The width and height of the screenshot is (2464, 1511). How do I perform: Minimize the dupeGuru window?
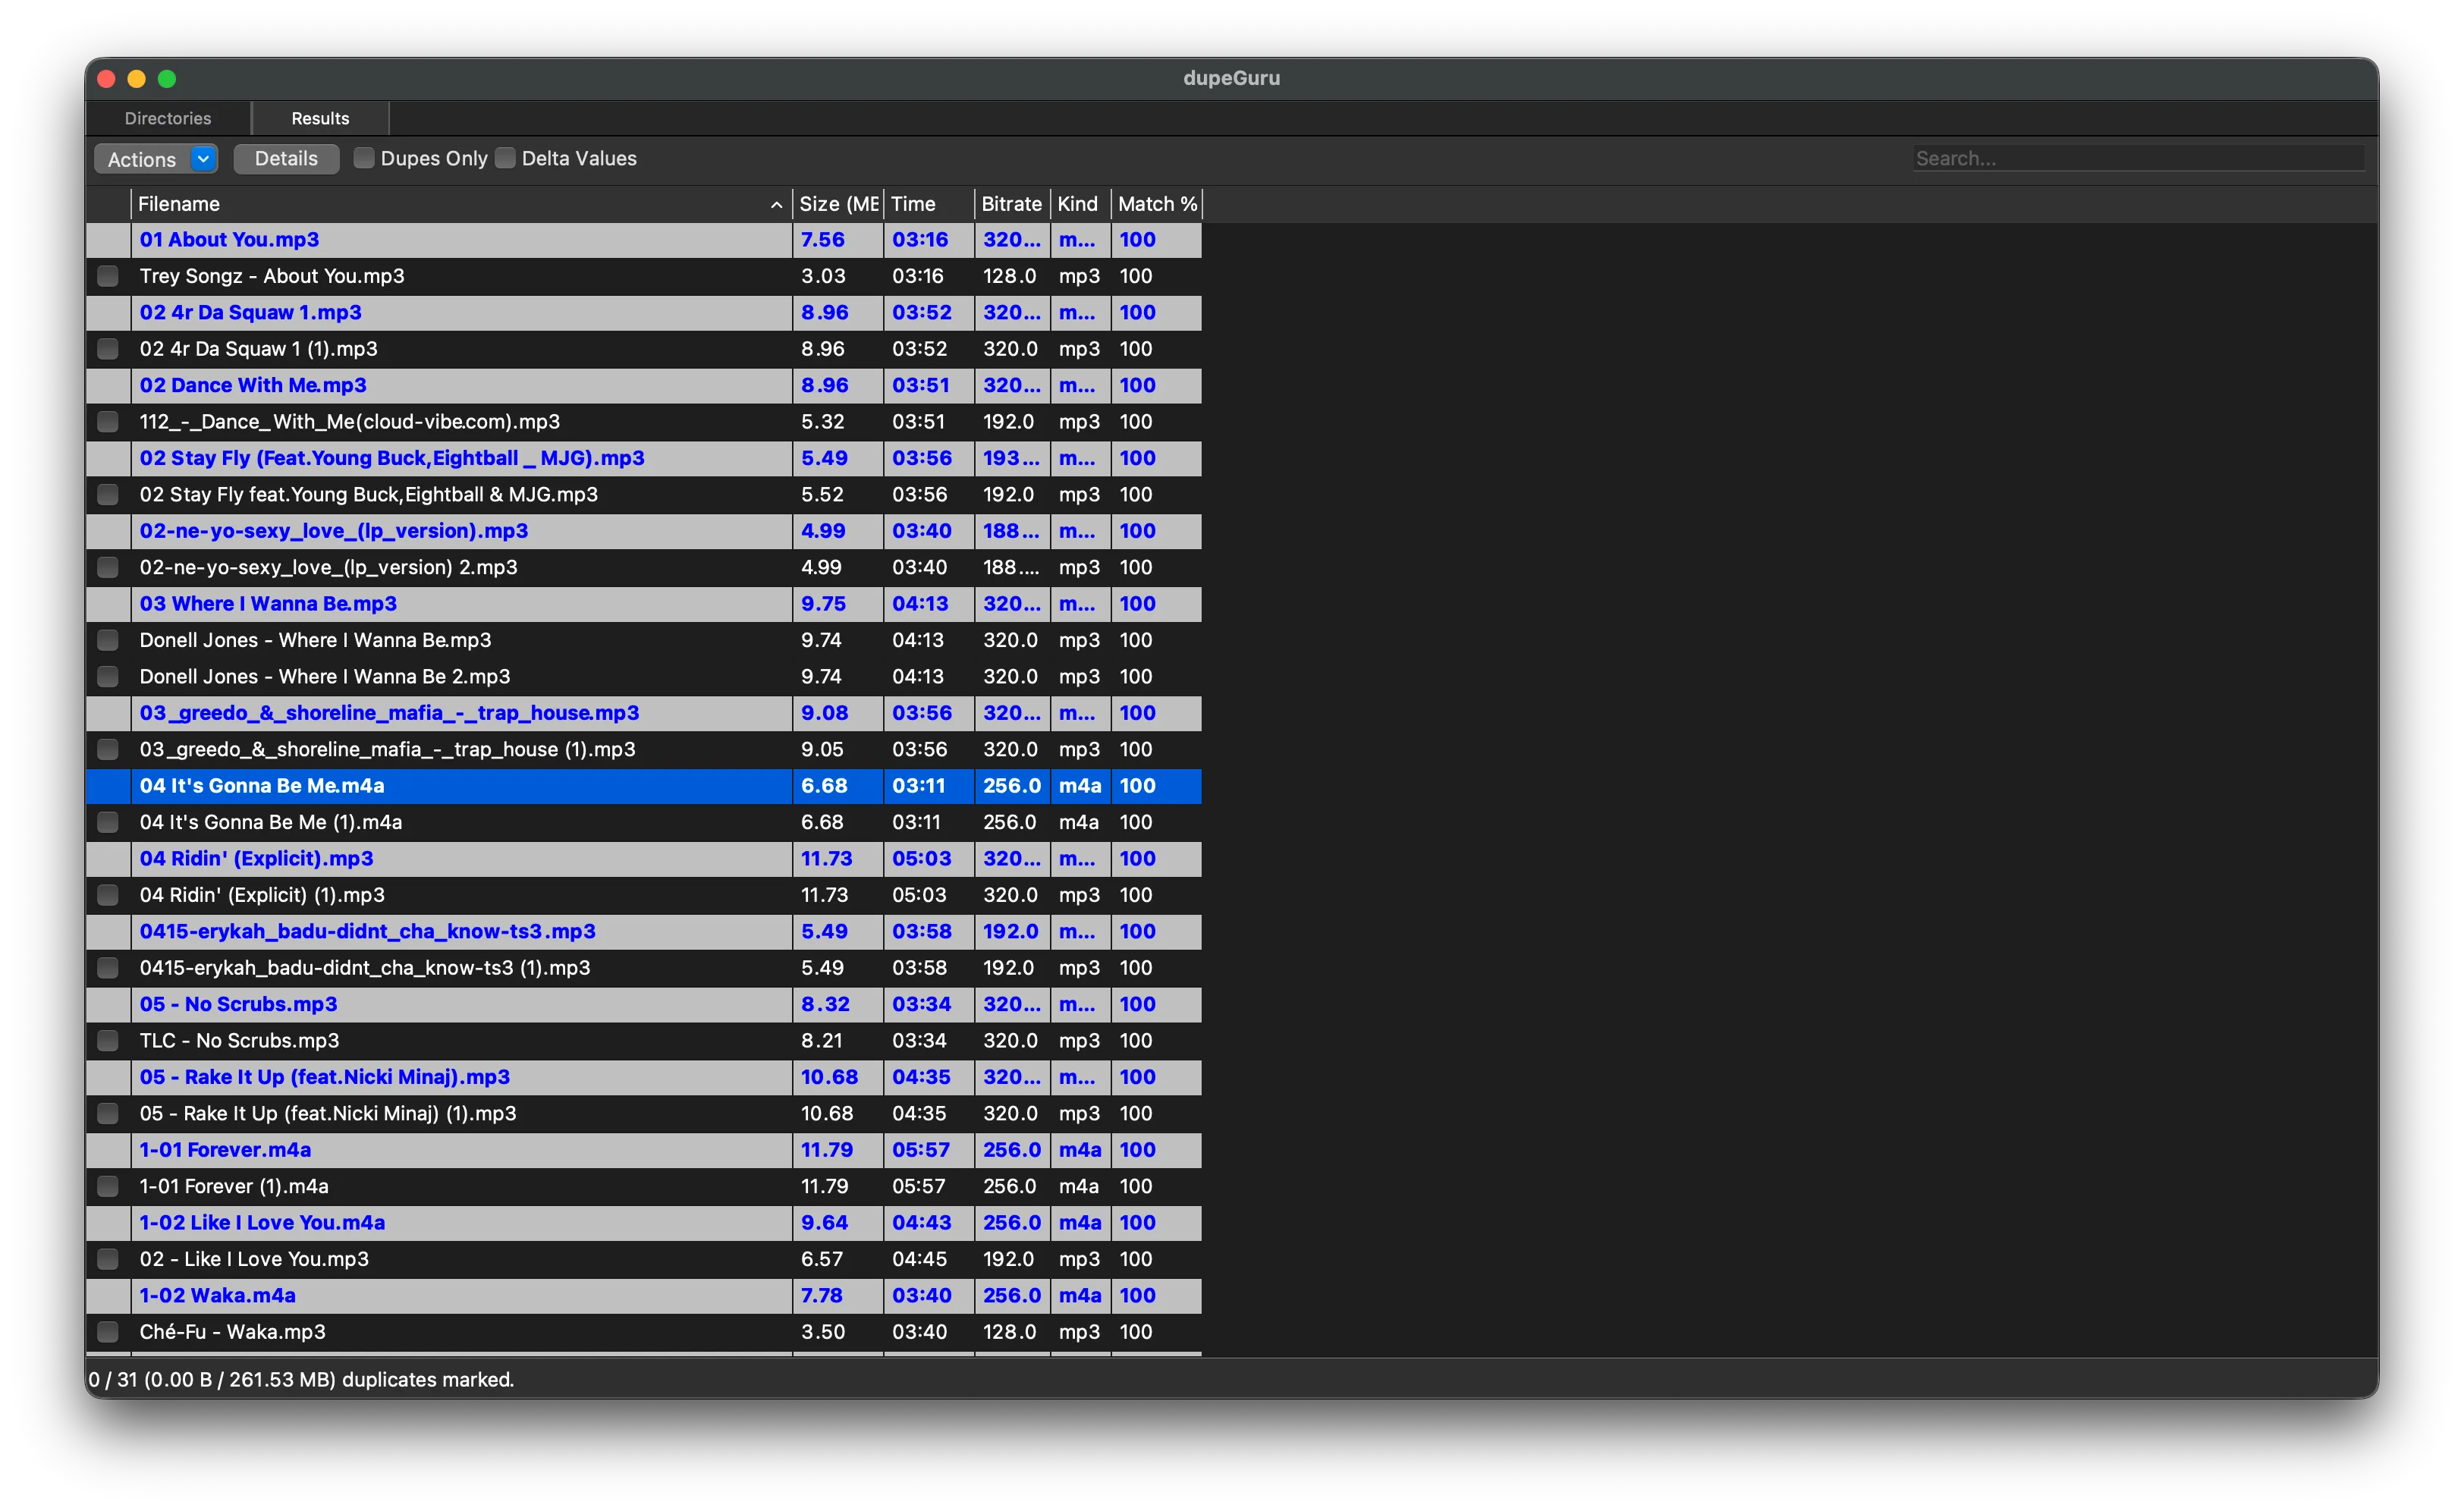137,78
